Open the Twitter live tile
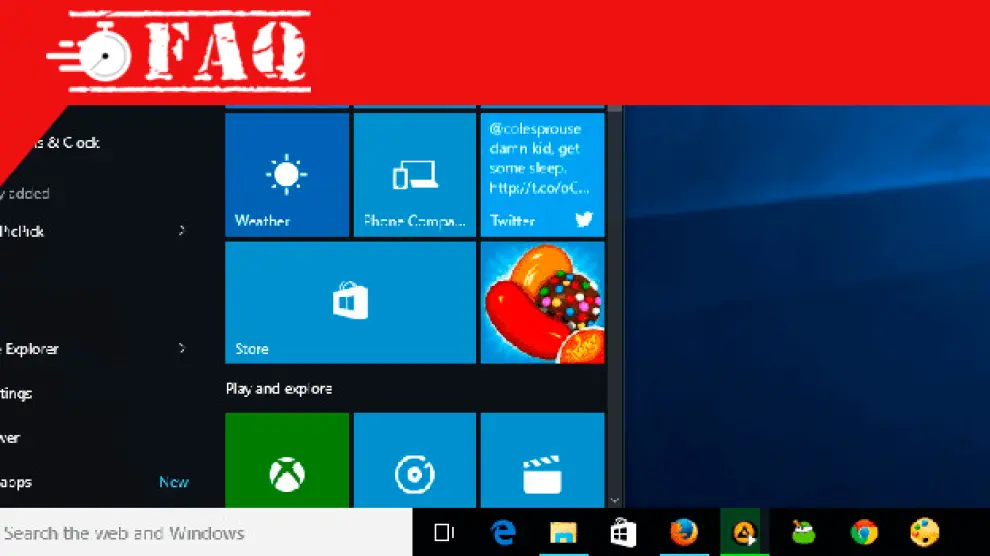990x556 pixels. click(542, 175)
